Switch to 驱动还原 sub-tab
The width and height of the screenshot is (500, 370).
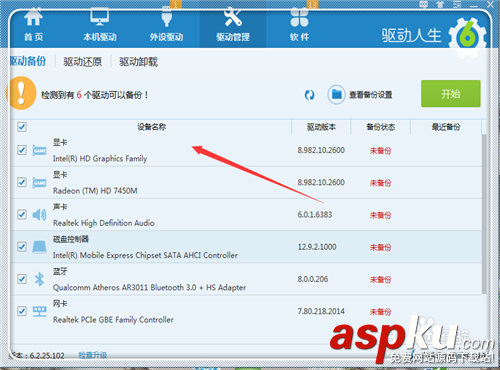(83, 62)
